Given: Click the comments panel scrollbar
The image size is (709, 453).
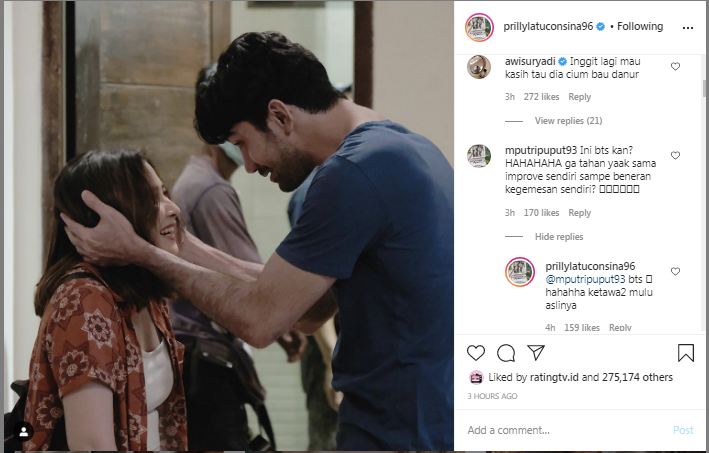Looking at the screenshot, I should [x=704, y=88].
